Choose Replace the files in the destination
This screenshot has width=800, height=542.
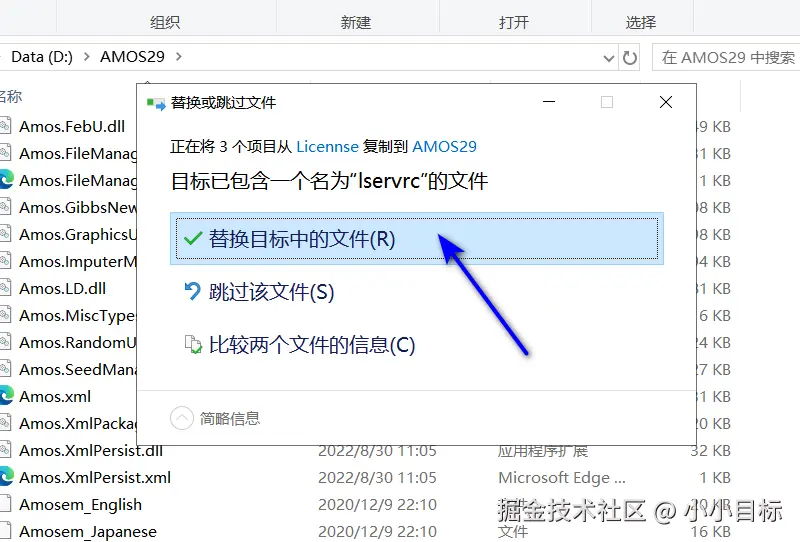tap(416, 239)
